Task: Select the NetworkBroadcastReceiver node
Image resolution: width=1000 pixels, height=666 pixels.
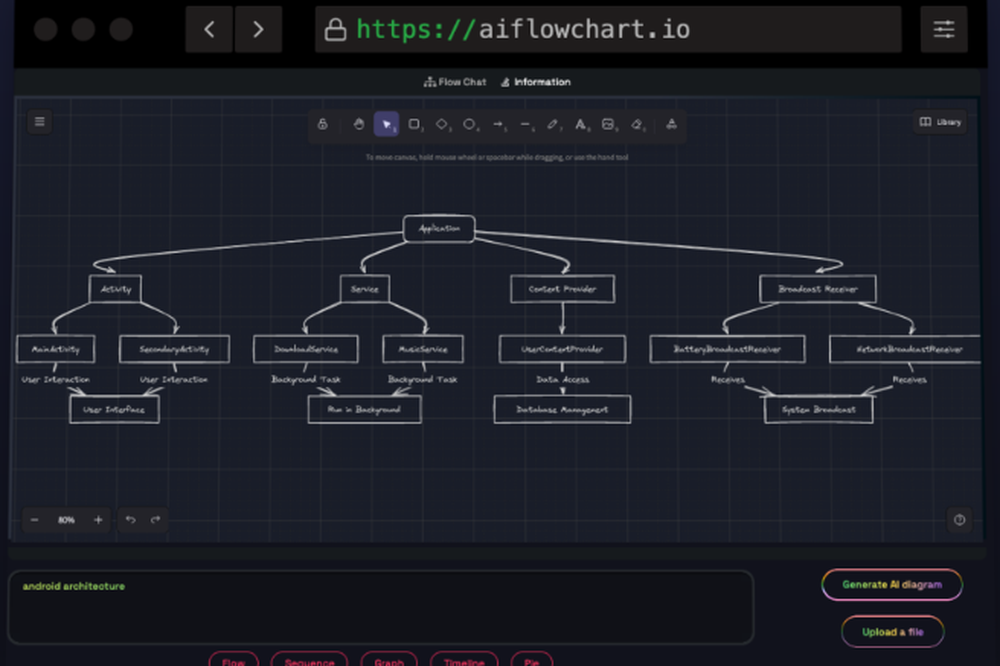Action: tap(906, 349)
